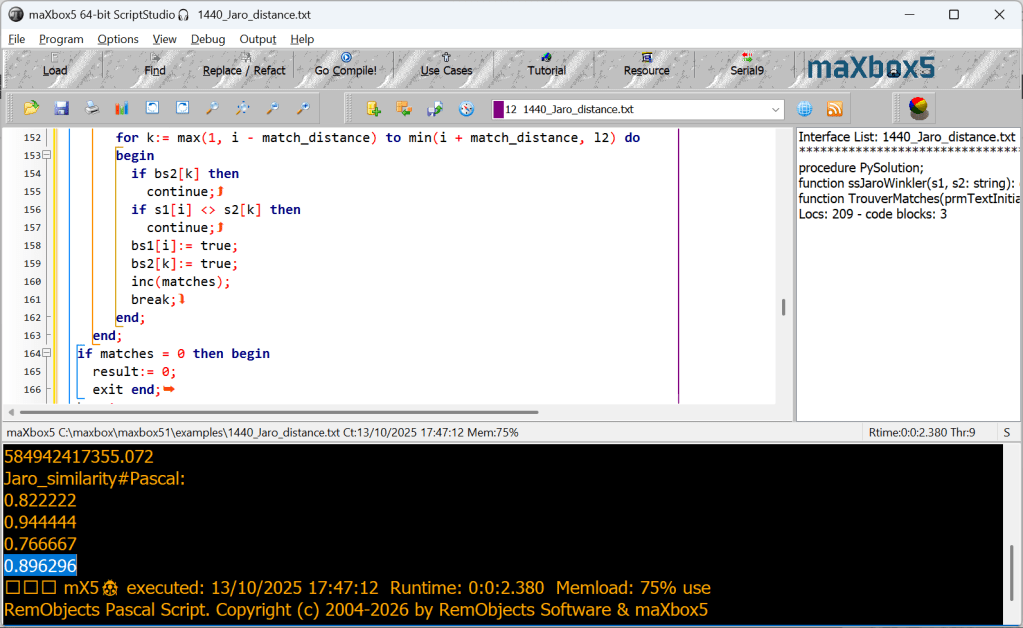Viewport: 1023px width, 628px height.
Task: Open the Options menu
Action: 118,39
